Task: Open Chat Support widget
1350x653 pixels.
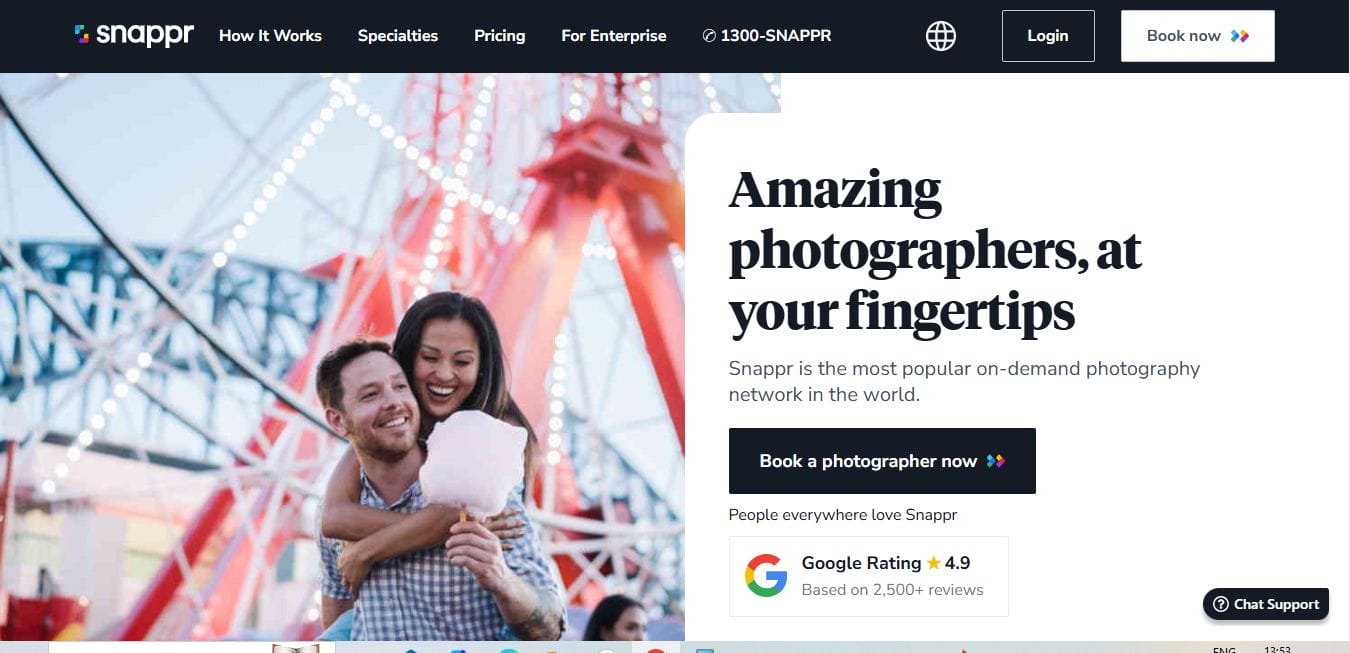Action: pos(1266,604)
